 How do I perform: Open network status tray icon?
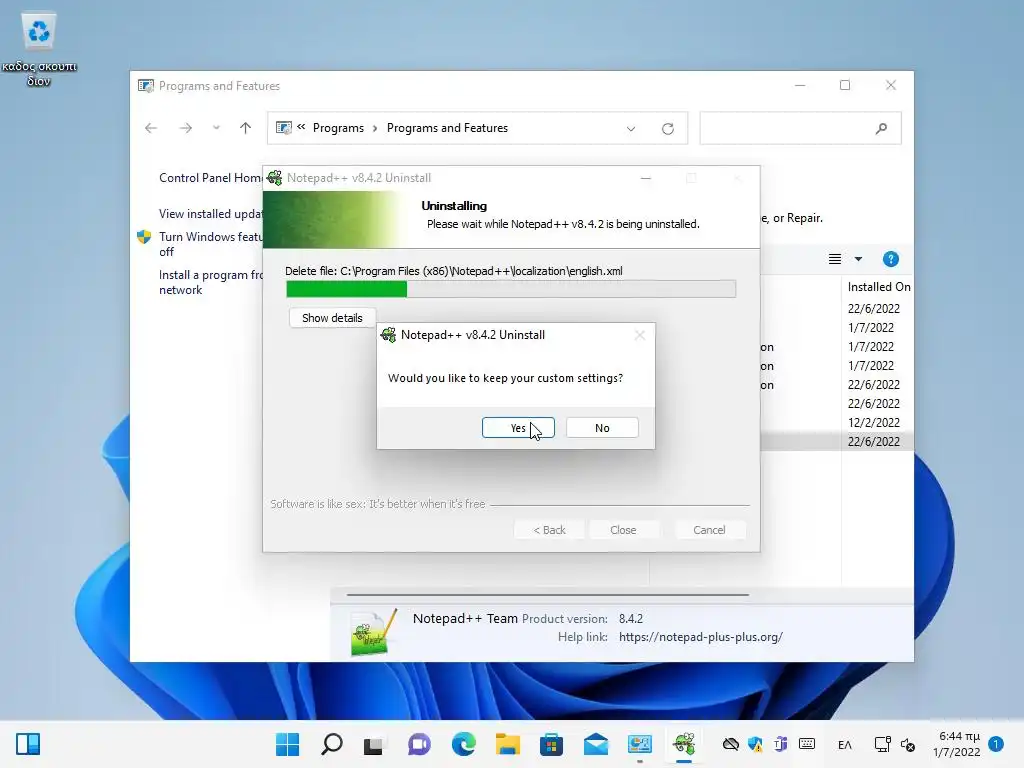882,744
